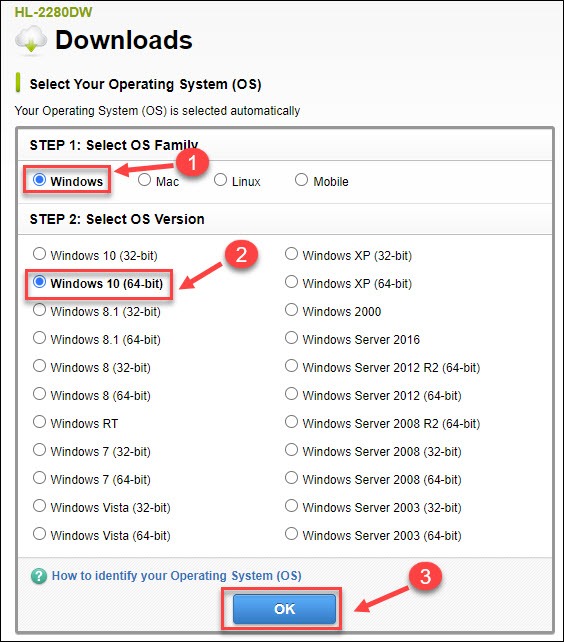Select the Windows OS family radio button

pyautogui.click(x=39, y=179)
